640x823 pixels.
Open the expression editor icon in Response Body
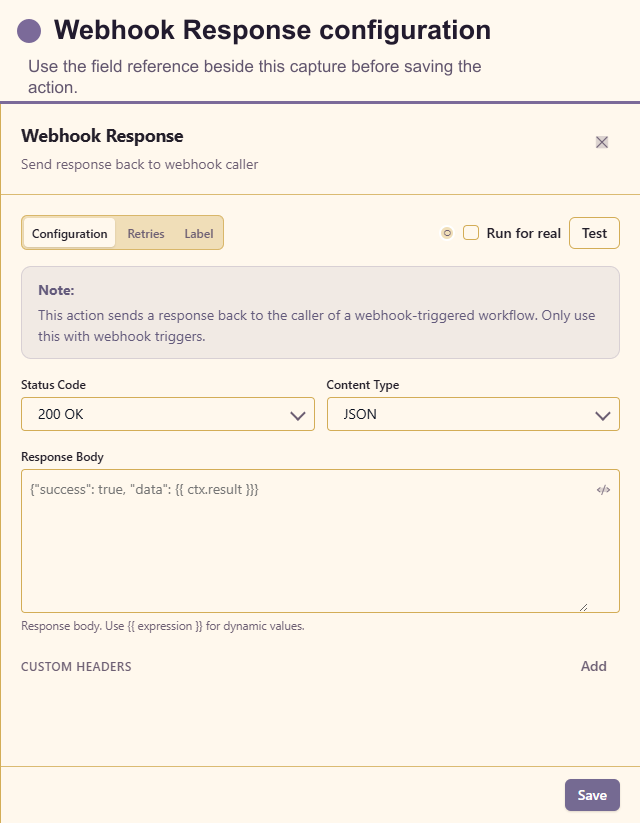pyautogui.click(x=603, y=490)
